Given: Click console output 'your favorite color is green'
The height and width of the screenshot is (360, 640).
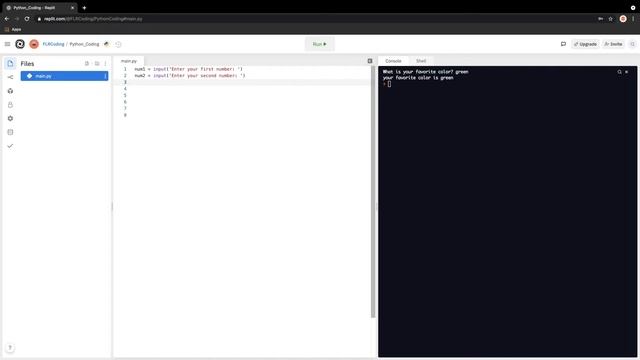Looking at the screenshot, I should [x=418, y=78].
